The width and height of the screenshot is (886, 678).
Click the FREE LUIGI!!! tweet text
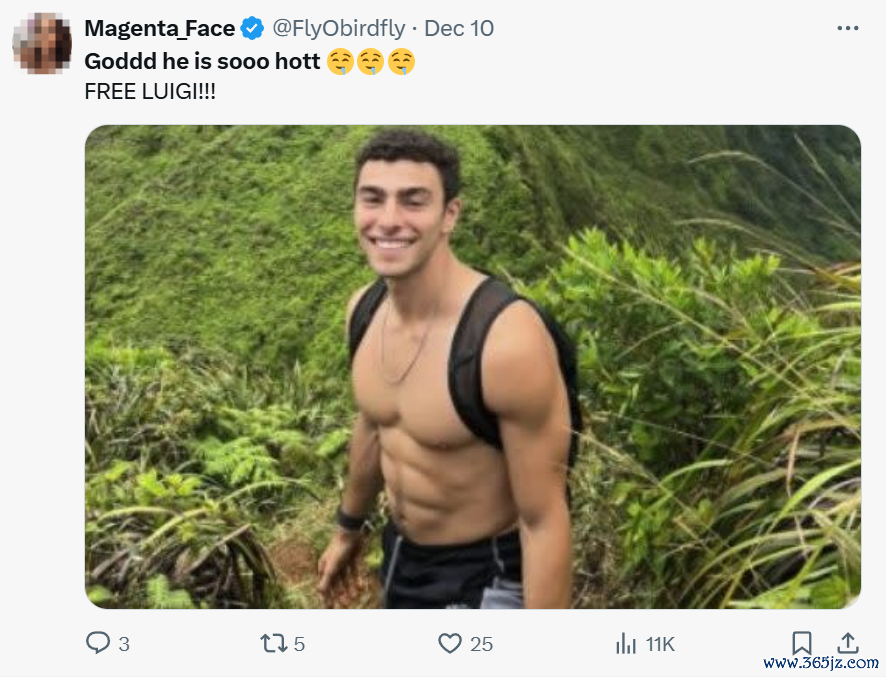click(150, 92)
